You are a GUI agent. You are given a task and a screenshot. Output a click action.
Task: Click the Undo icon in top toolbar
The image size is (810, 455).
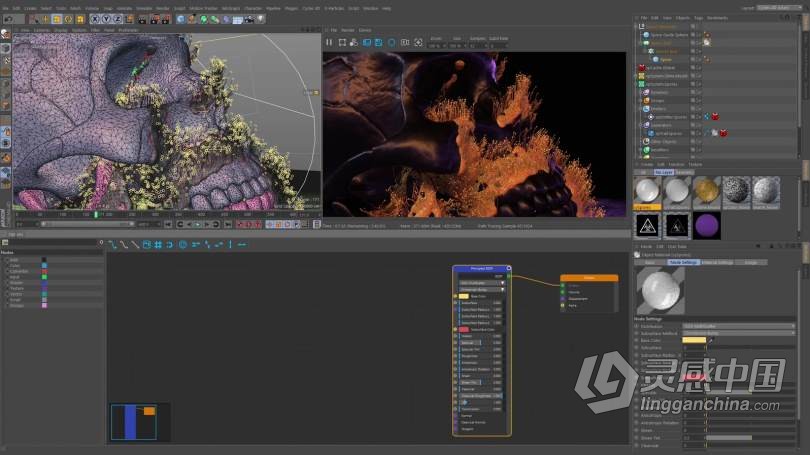[8, 19]
